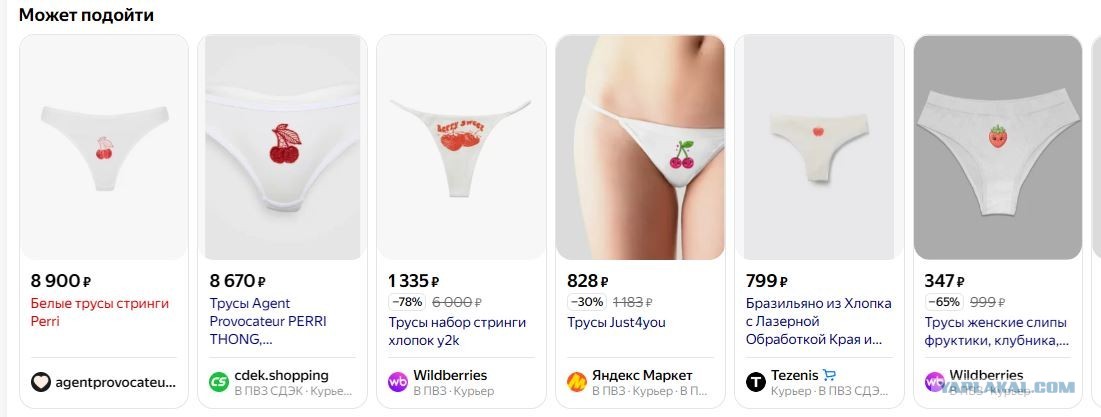Viewport: 1101px width, 417px height.
Task: Click the Яндекс Маркет store icon
Action: point(577,382)
